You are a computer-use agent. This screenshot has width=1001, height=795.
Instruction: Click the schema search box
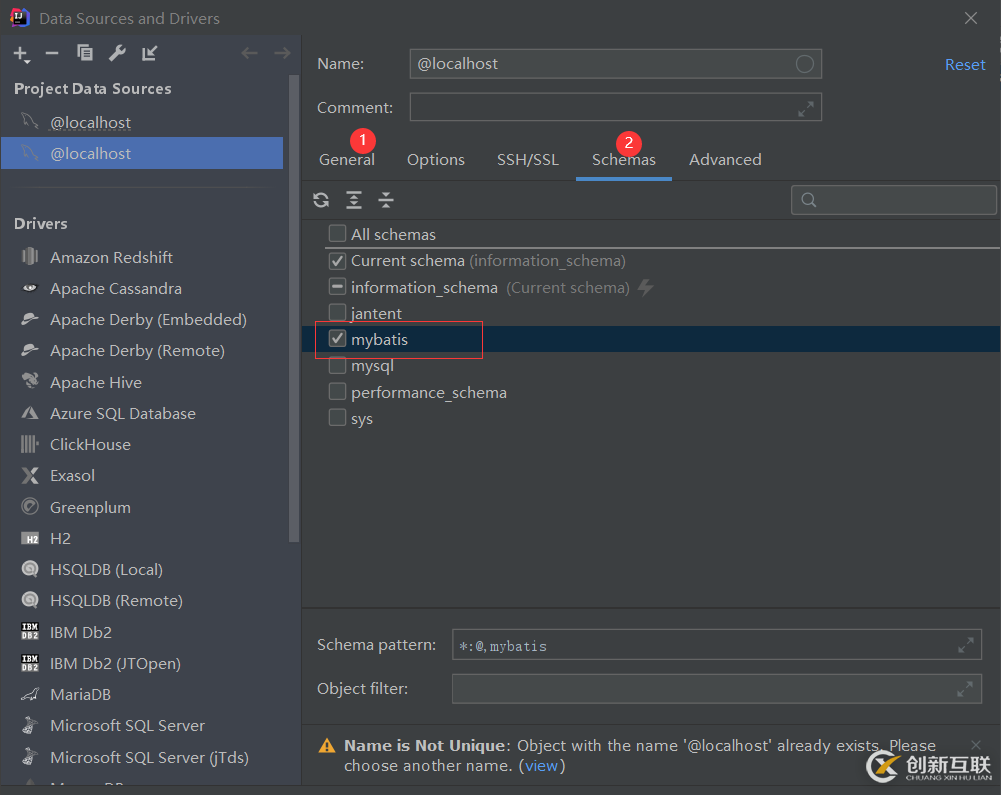click(x=894, y=200)
